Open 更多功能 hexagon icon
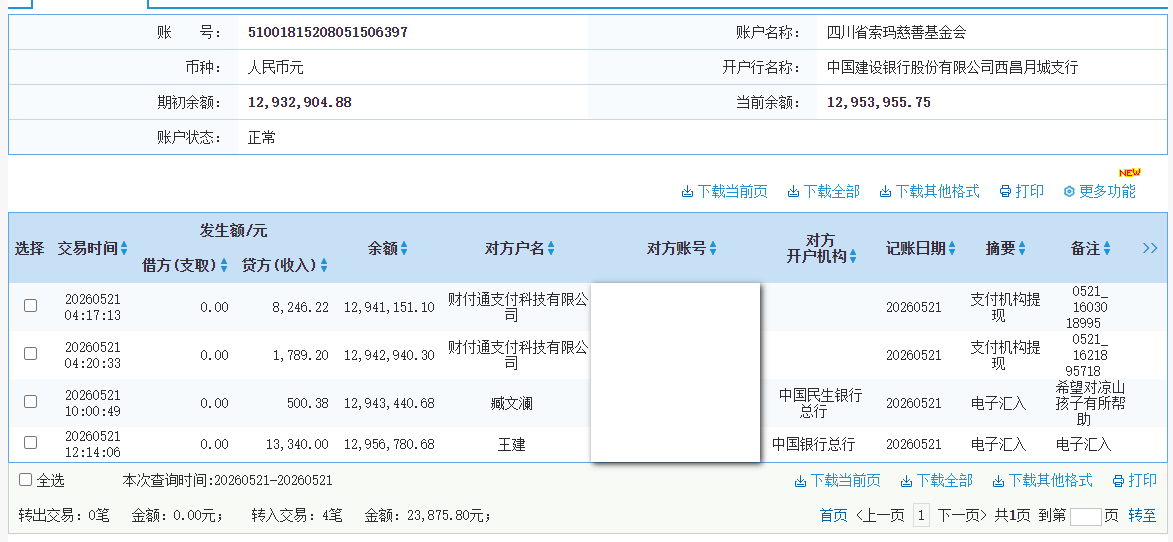This screenshot has width=1173, height=542. 1069,191
